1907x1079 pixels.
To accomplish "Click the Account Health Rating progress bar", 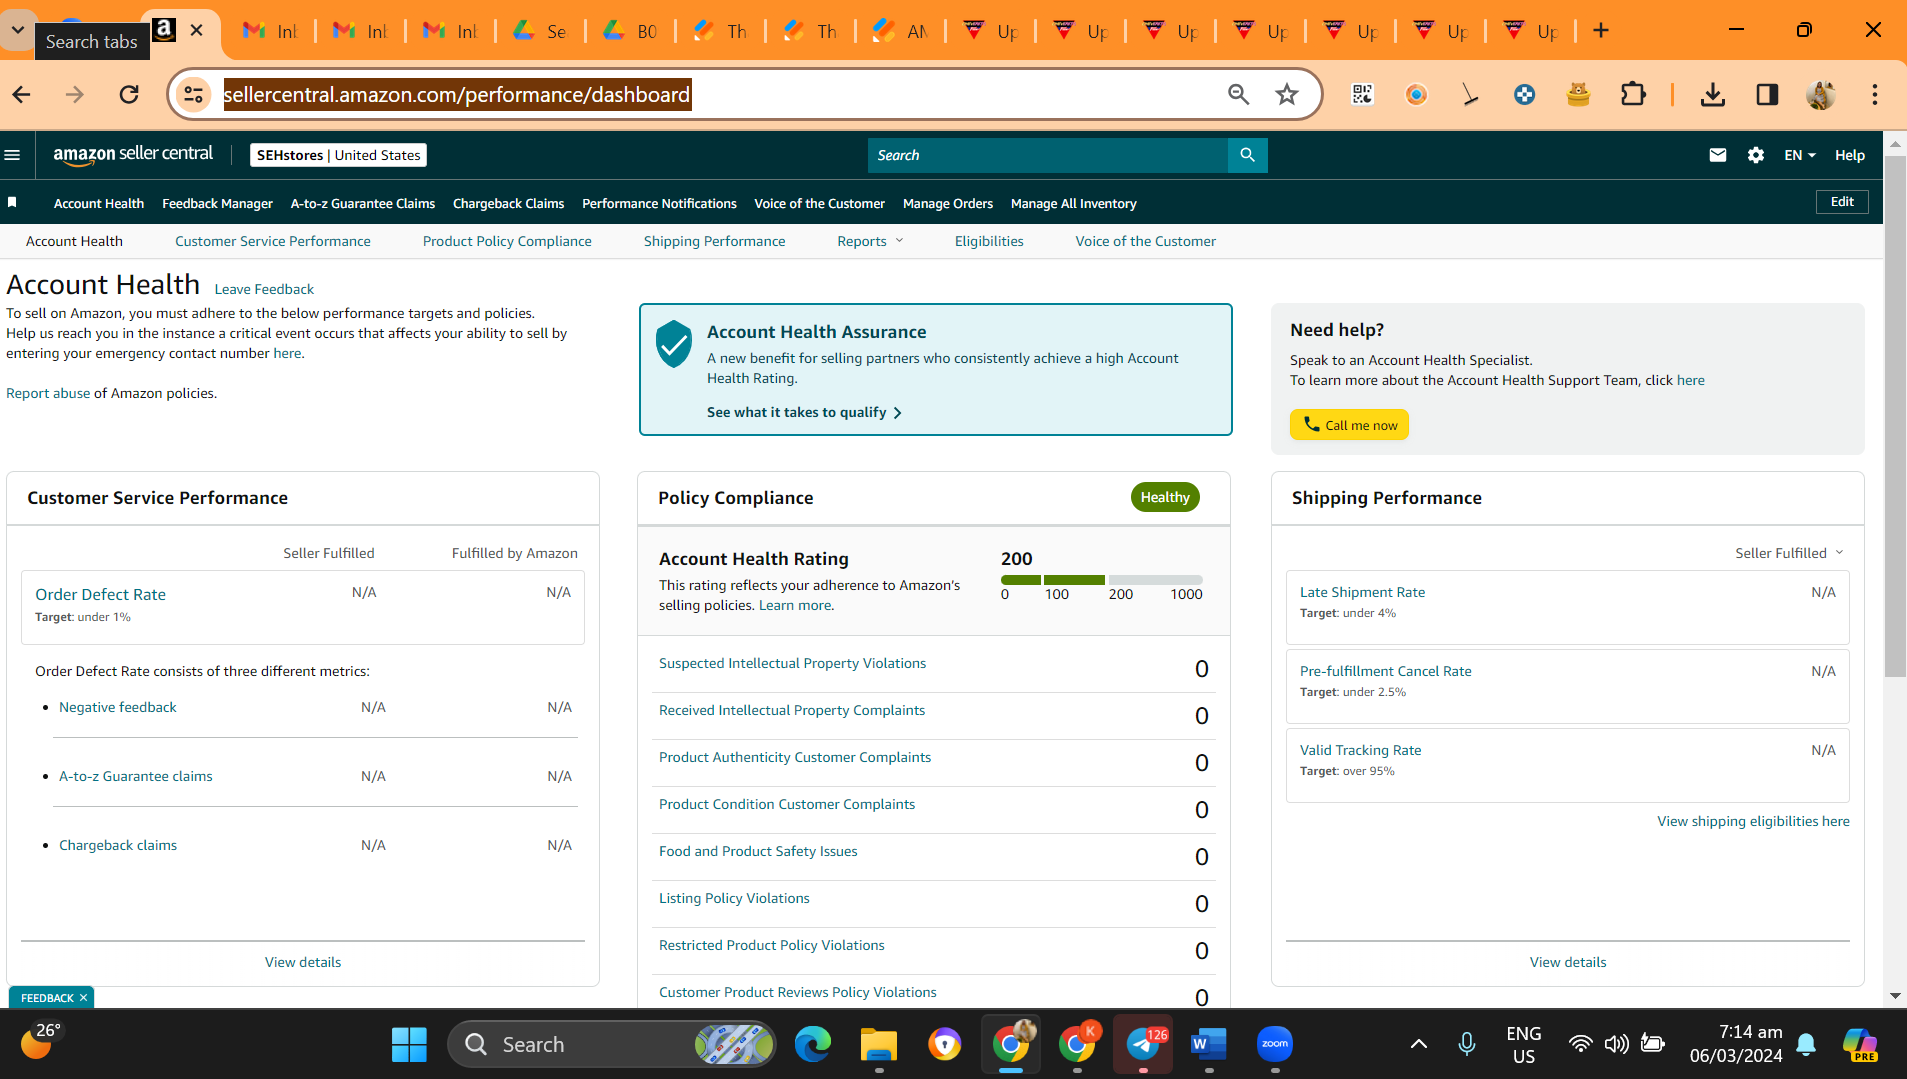I will (1101, 580).
